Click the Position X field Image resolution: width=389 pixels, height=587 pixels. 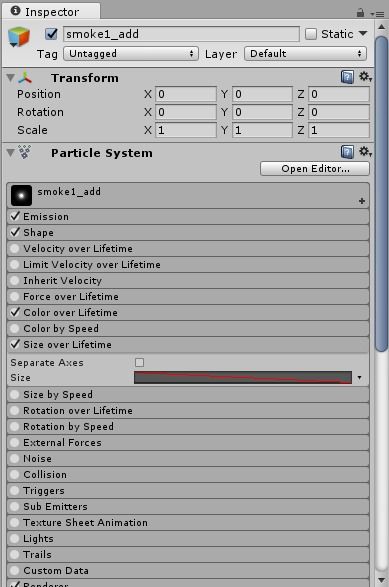[186, 94]
